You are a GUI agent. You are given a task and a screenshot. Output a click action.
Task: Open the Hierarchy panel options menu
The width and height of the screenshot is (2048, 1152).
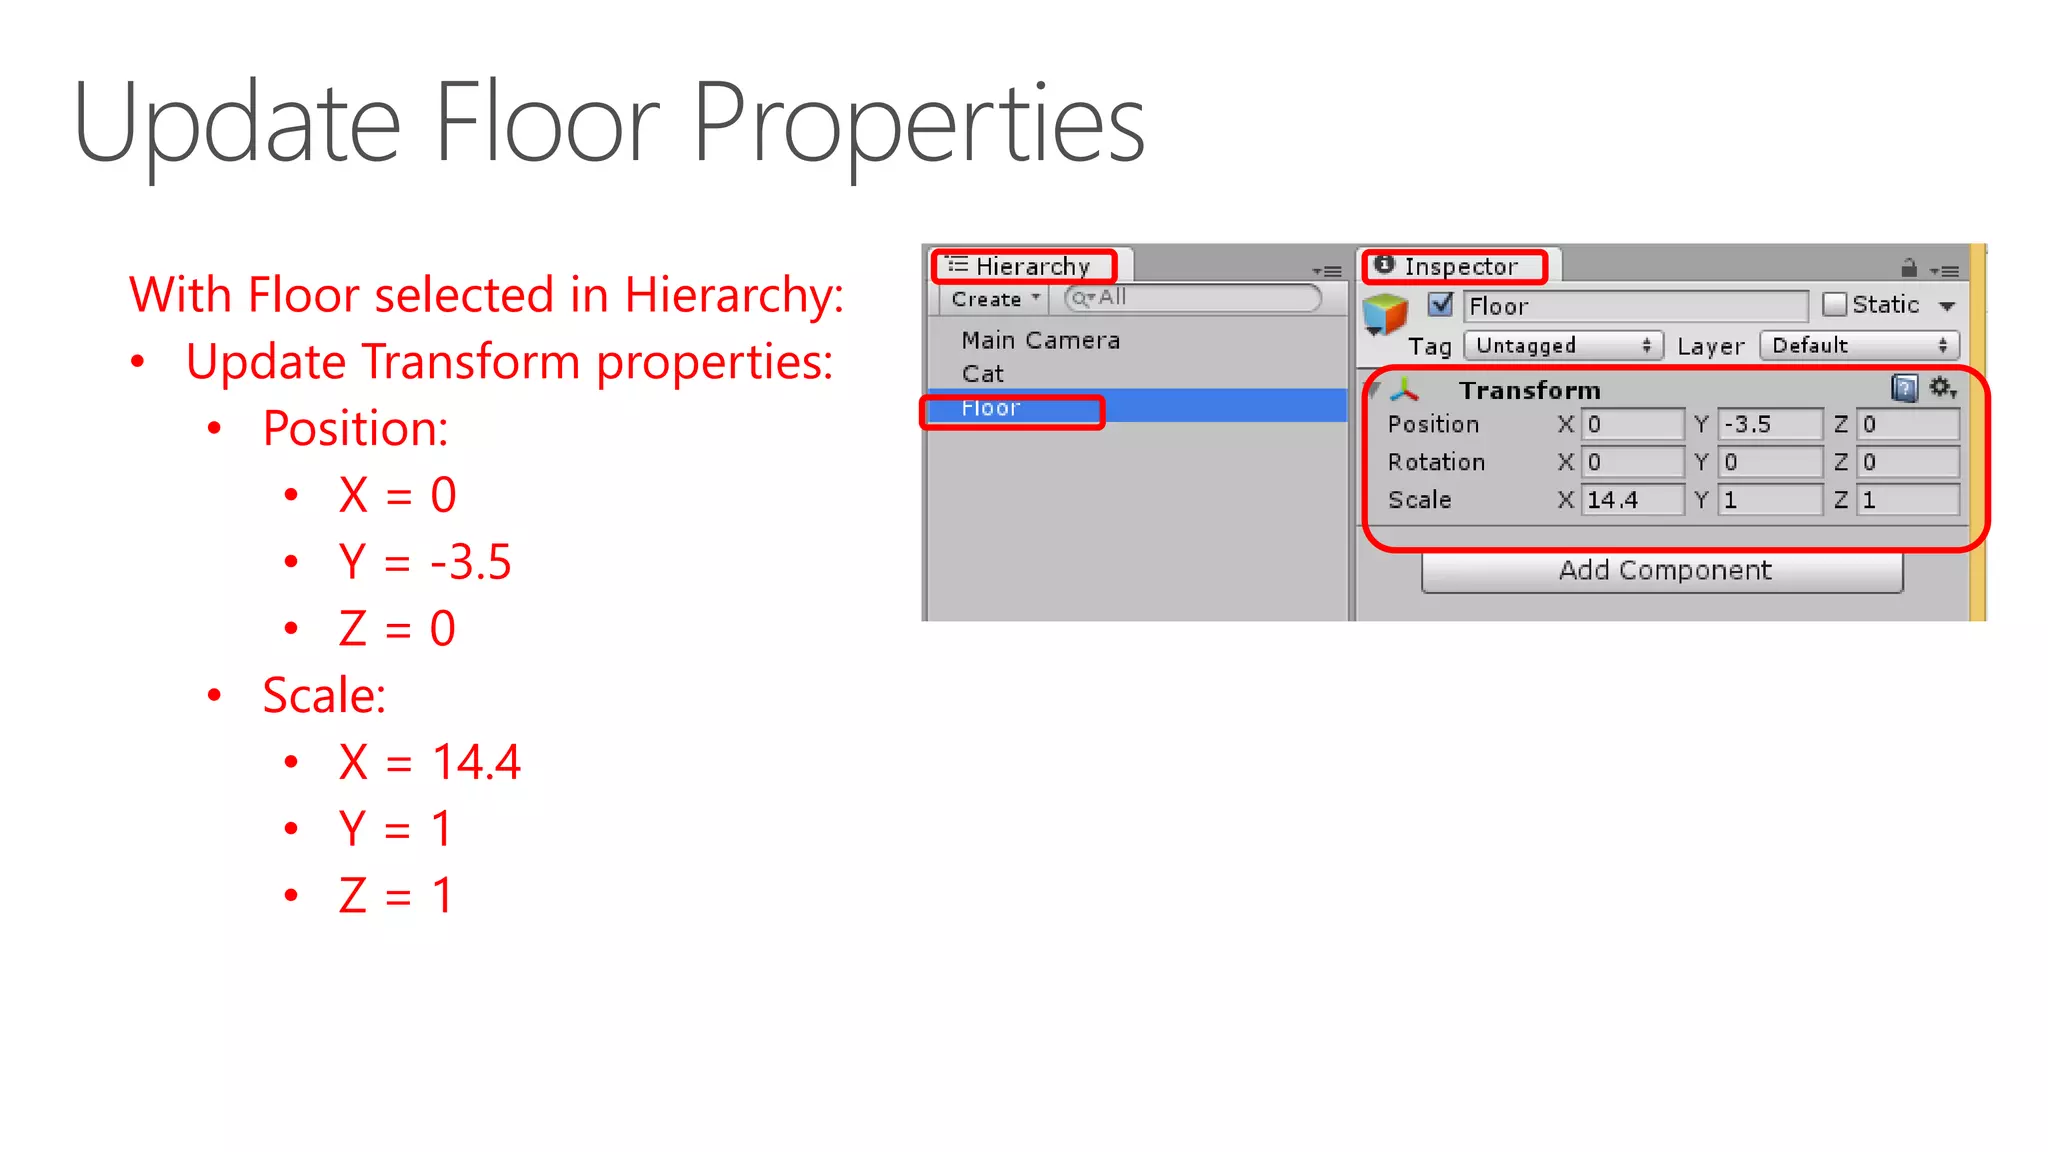click(x=1327, y=271)
